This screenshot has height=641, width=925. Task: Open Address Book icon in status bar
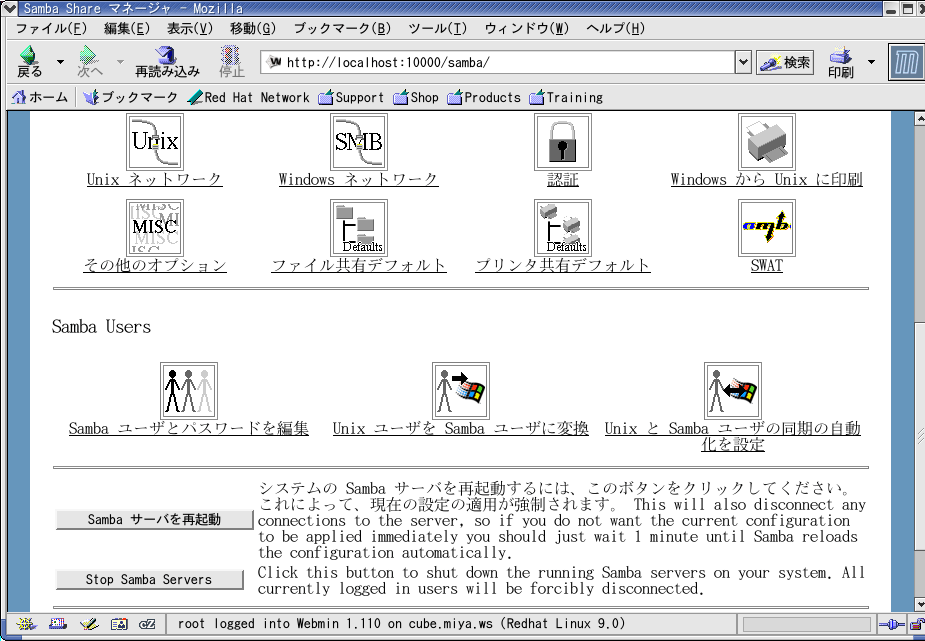(119, 624)
